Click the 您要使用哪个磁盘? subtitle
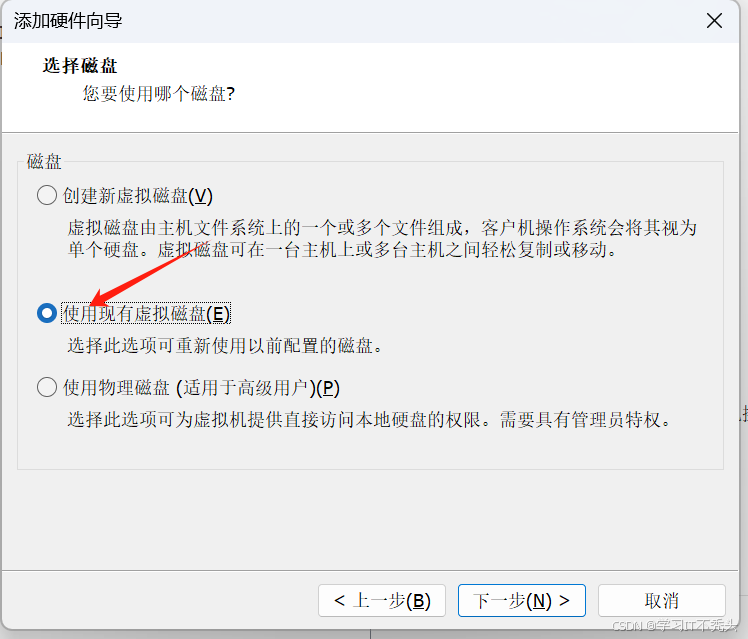The image size is (748, 639). pyautogui.click(x=159, y=93)
